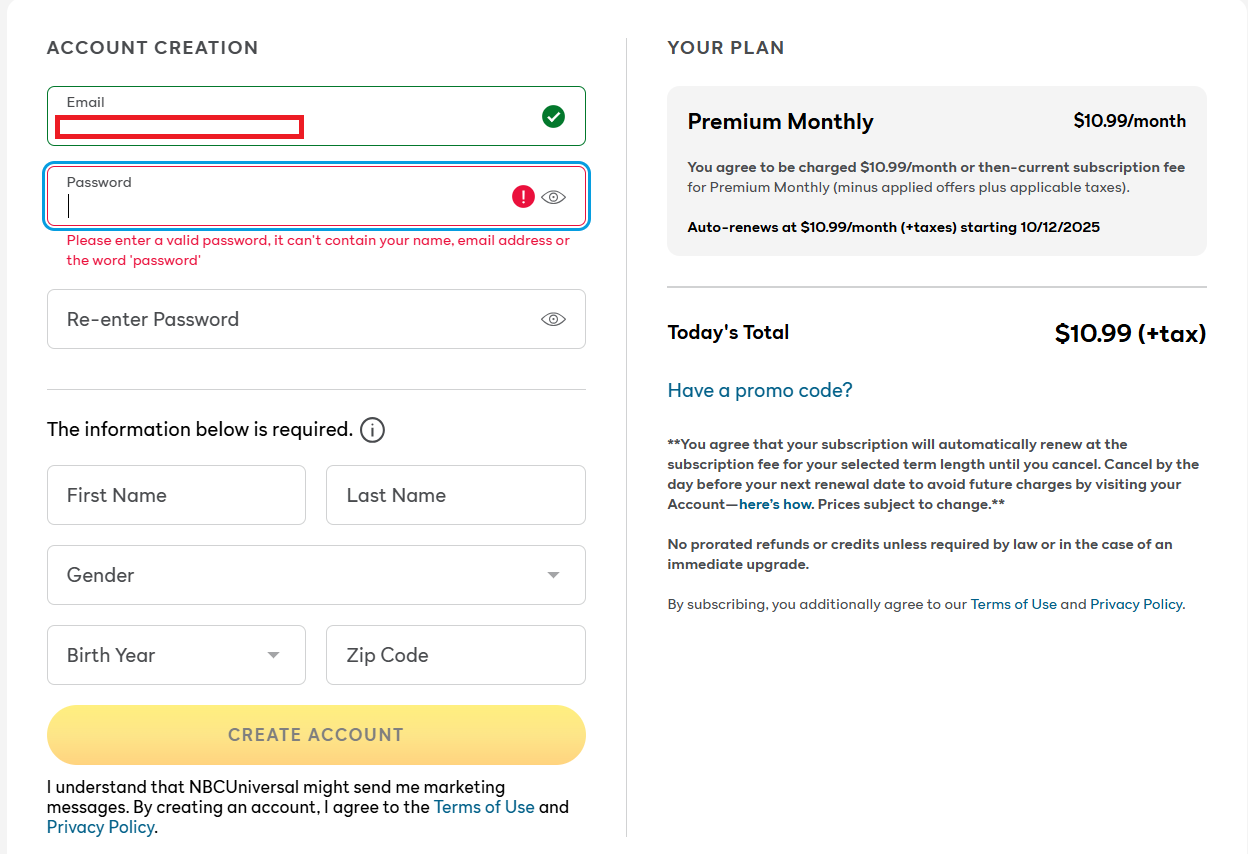Click the green email validation checkmark
This screenshot has width=1248, height=854.
tap(553, 117)
